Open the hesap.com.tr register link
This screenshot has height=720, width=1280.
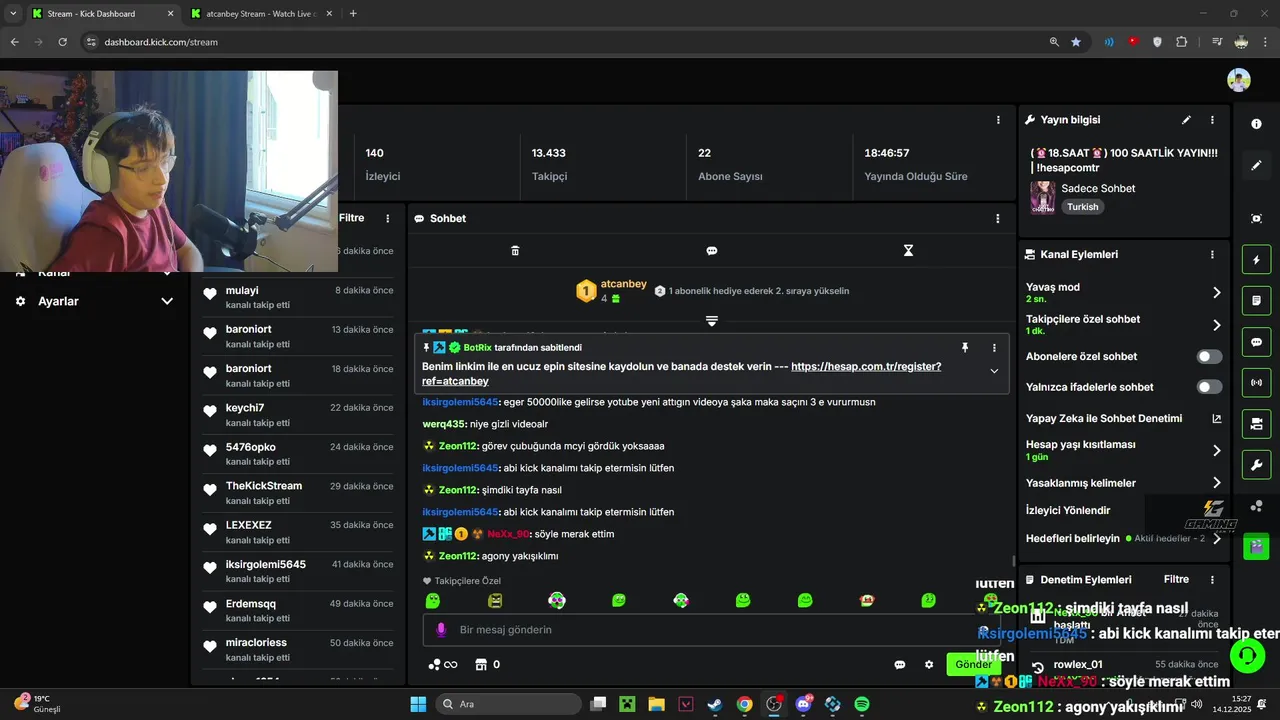pos(866,366)
